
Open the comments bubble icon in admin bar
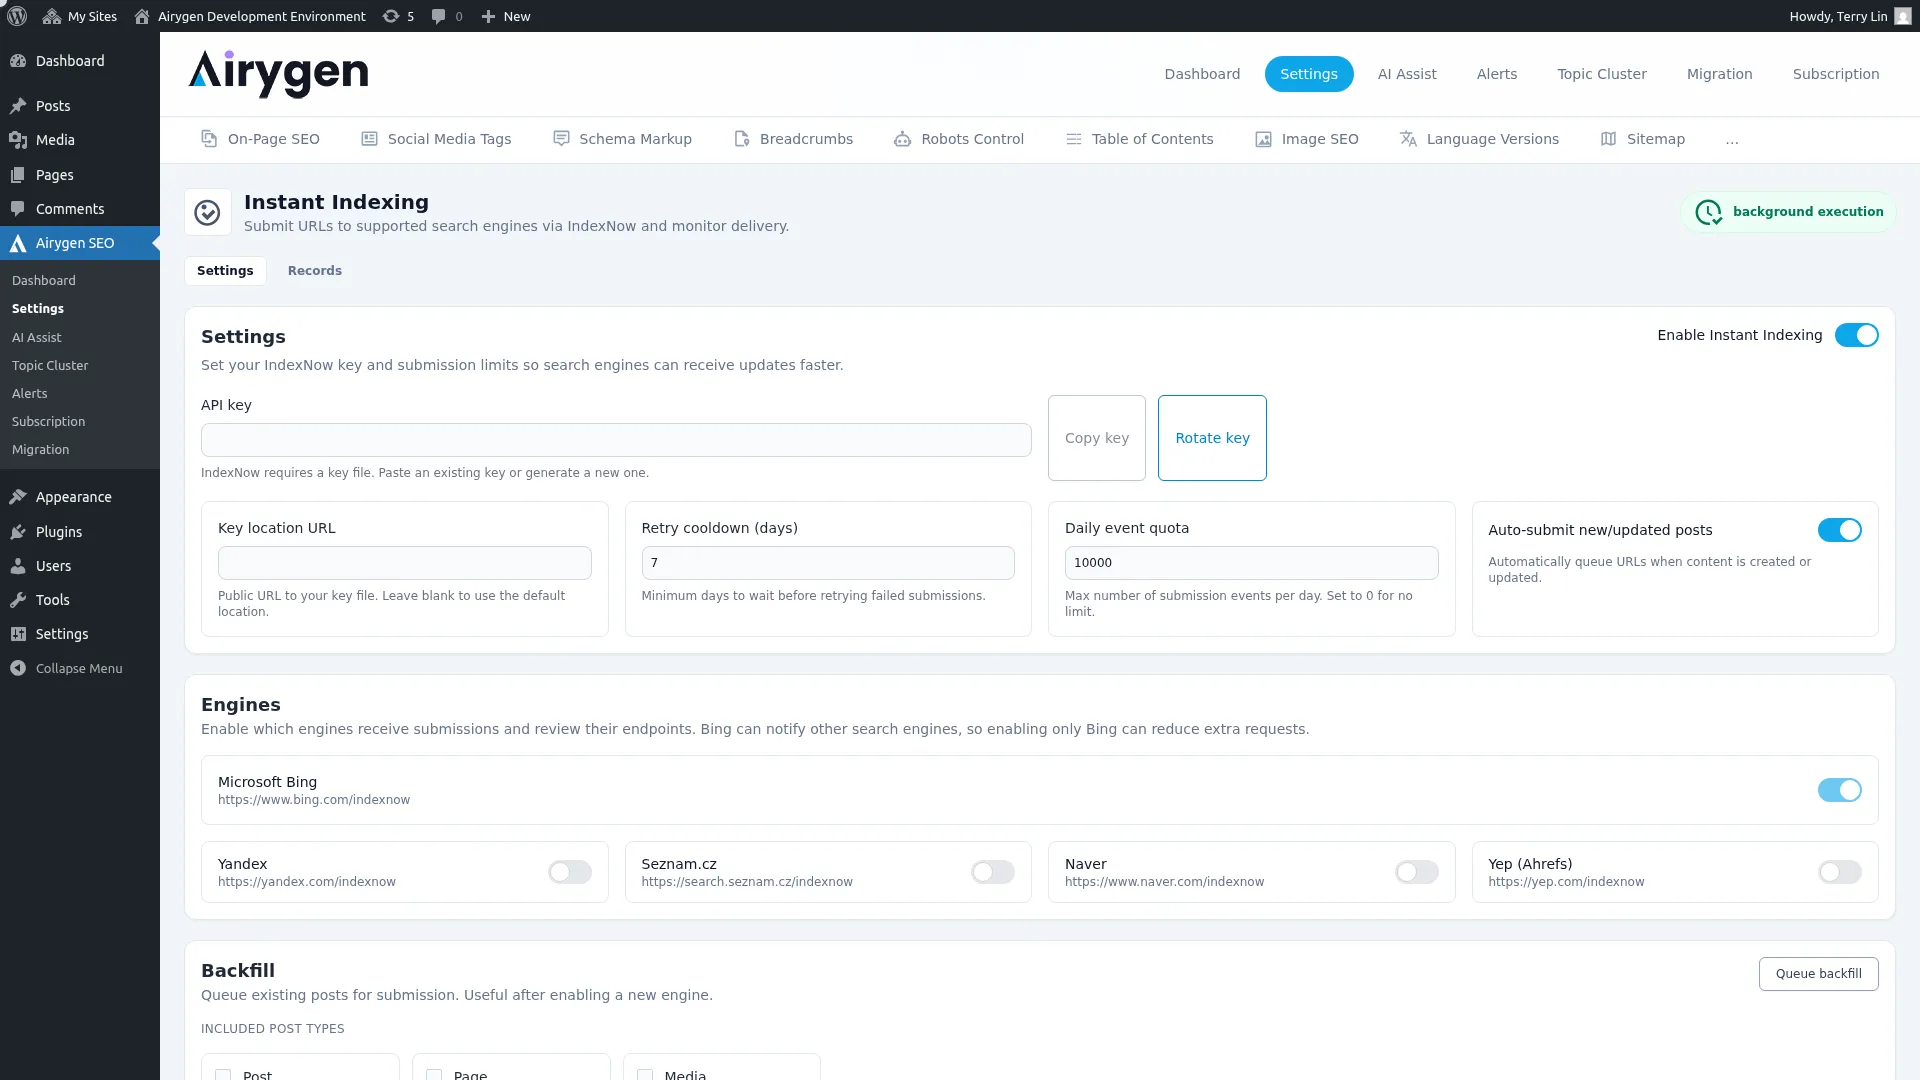438,16
